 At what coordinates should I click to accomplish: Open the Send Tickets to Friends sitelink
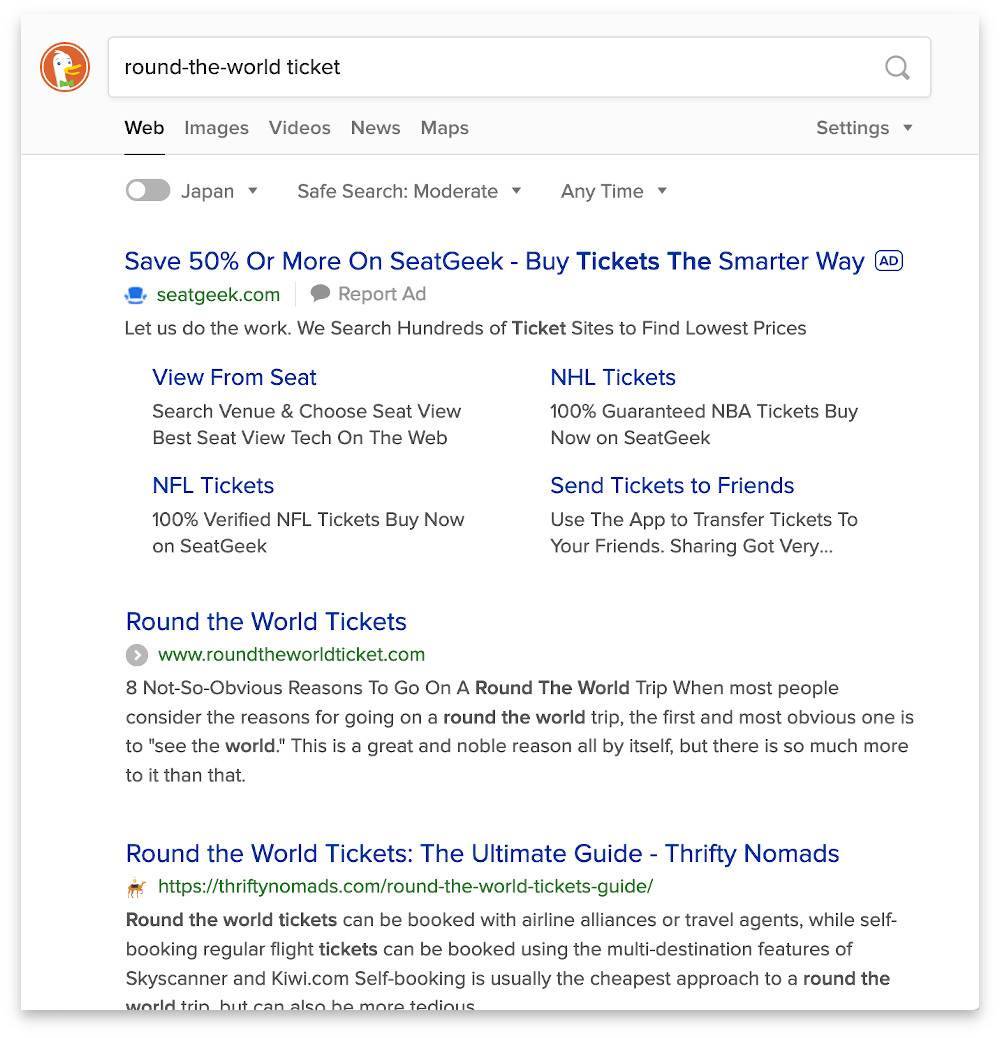click(672, 485)
